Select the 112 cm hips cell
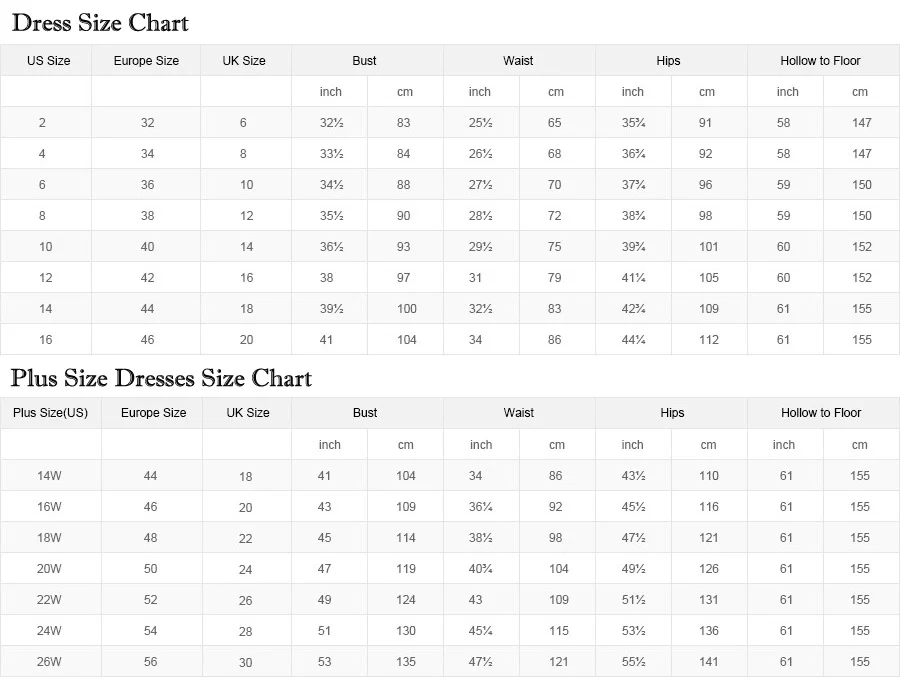This screenshot has width=900, height=681. tap(709, 340)
